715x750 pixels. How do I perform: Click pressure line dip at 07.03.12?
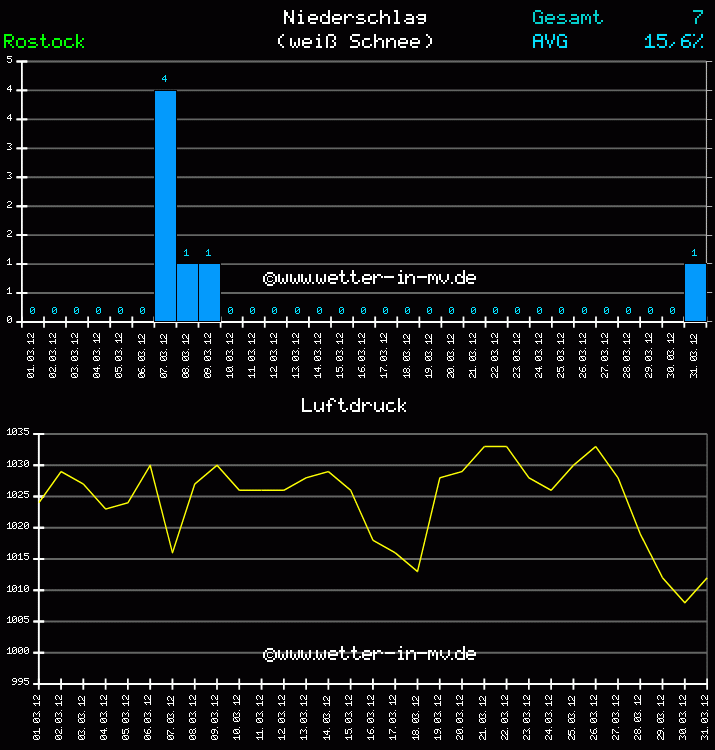(x=172, y=552)
